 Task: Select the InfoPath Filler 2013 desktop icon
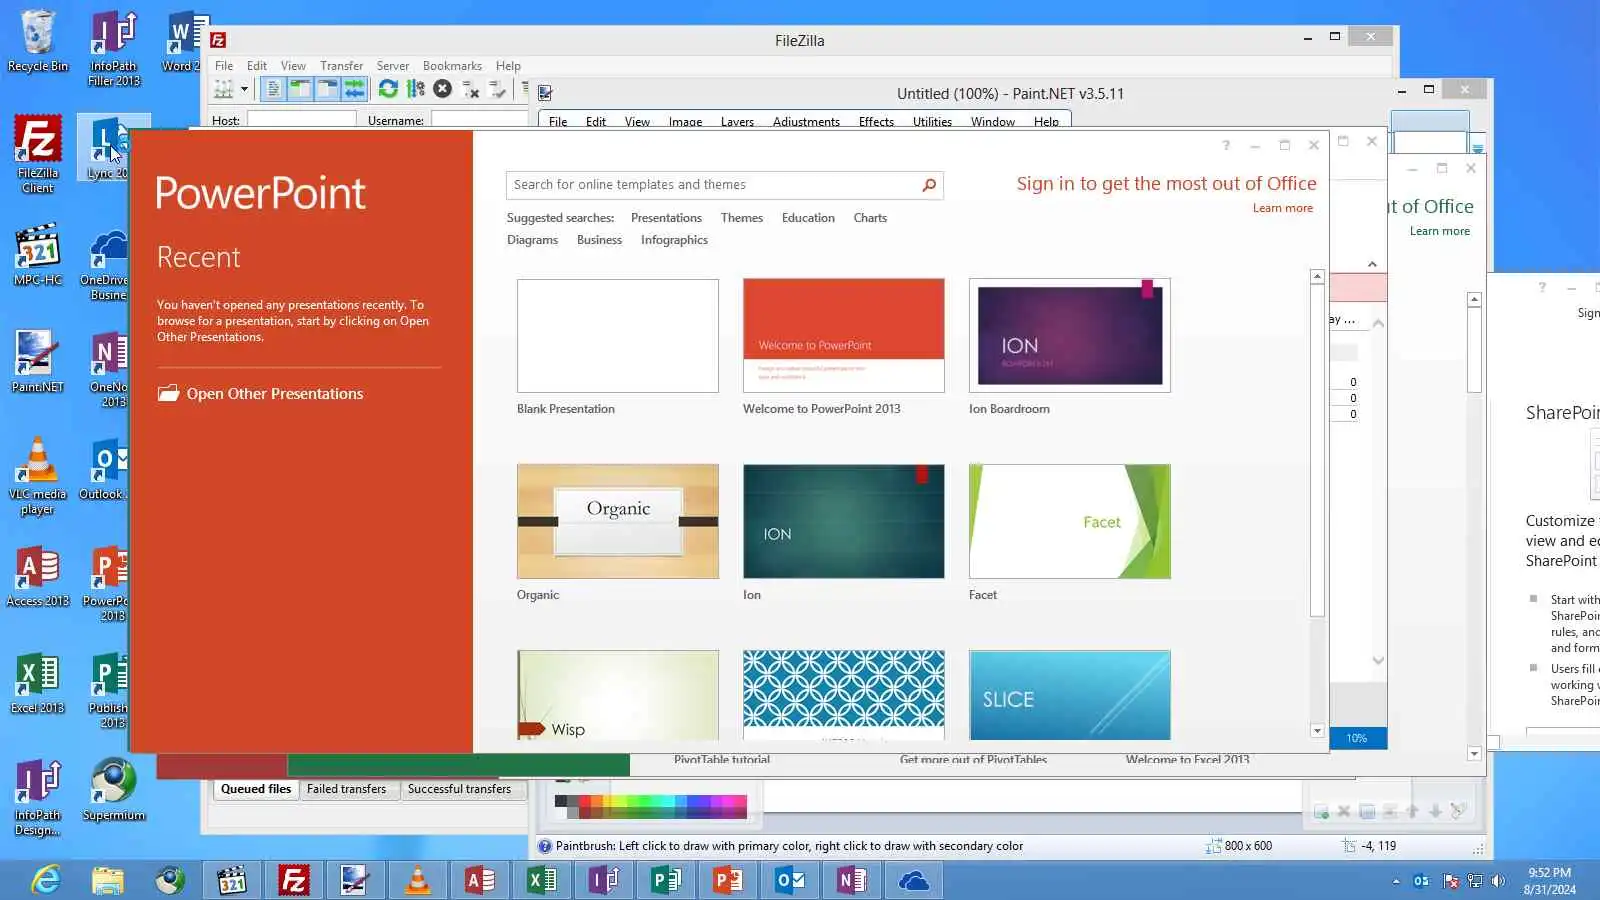(x=114, y=48)
